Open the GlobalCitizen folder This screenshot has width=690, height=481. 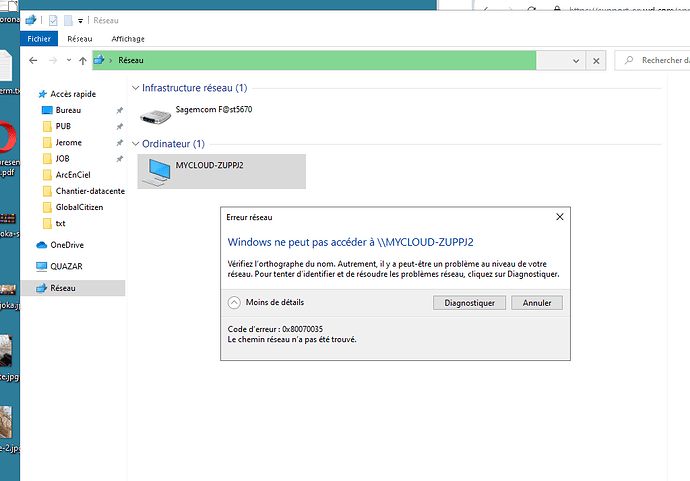(79, 207)
